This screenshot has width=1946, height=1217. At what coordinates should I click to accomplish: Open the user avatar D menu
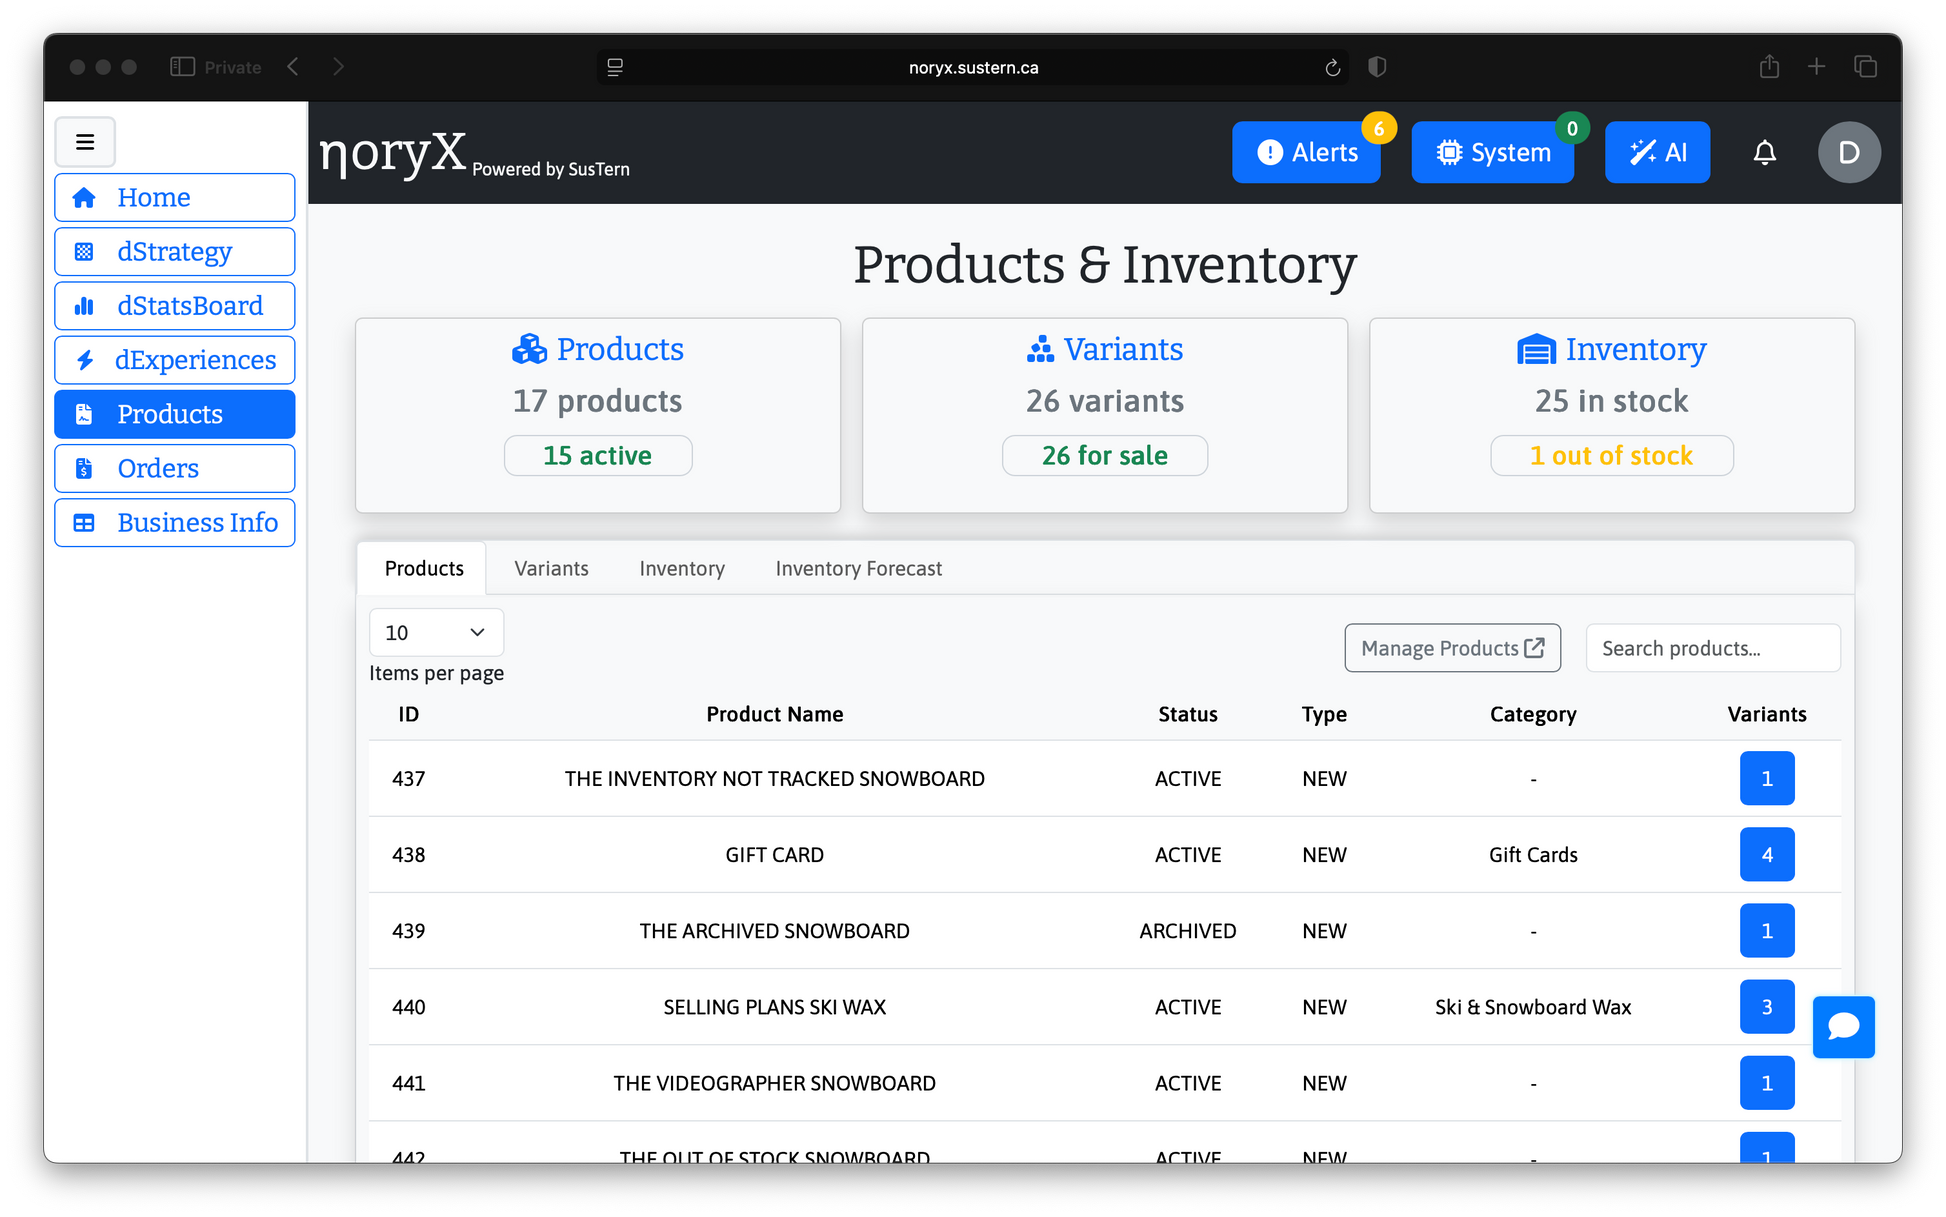tap(1849, 152)
